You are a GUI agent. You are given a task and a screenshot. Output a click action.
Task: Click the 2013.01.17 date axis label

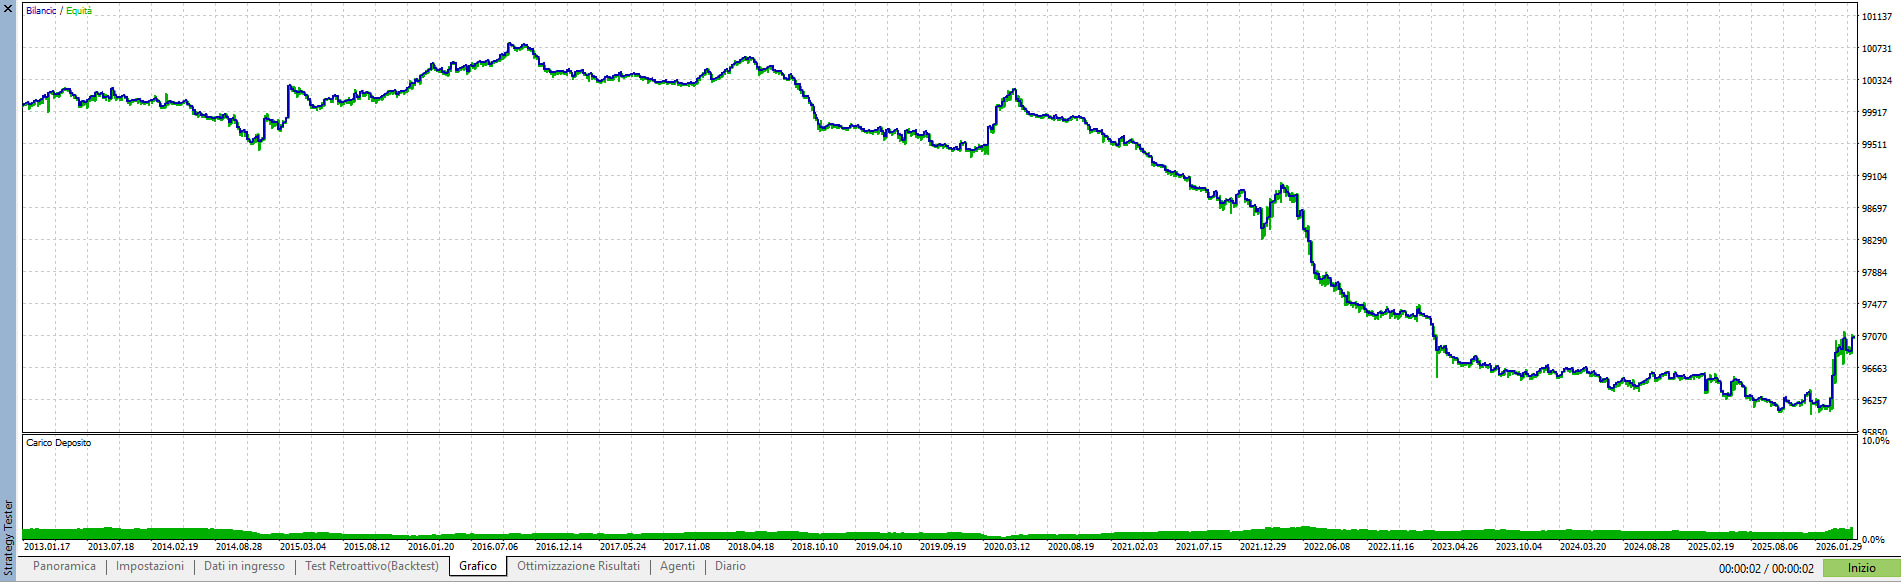click(x=47, y=547)
